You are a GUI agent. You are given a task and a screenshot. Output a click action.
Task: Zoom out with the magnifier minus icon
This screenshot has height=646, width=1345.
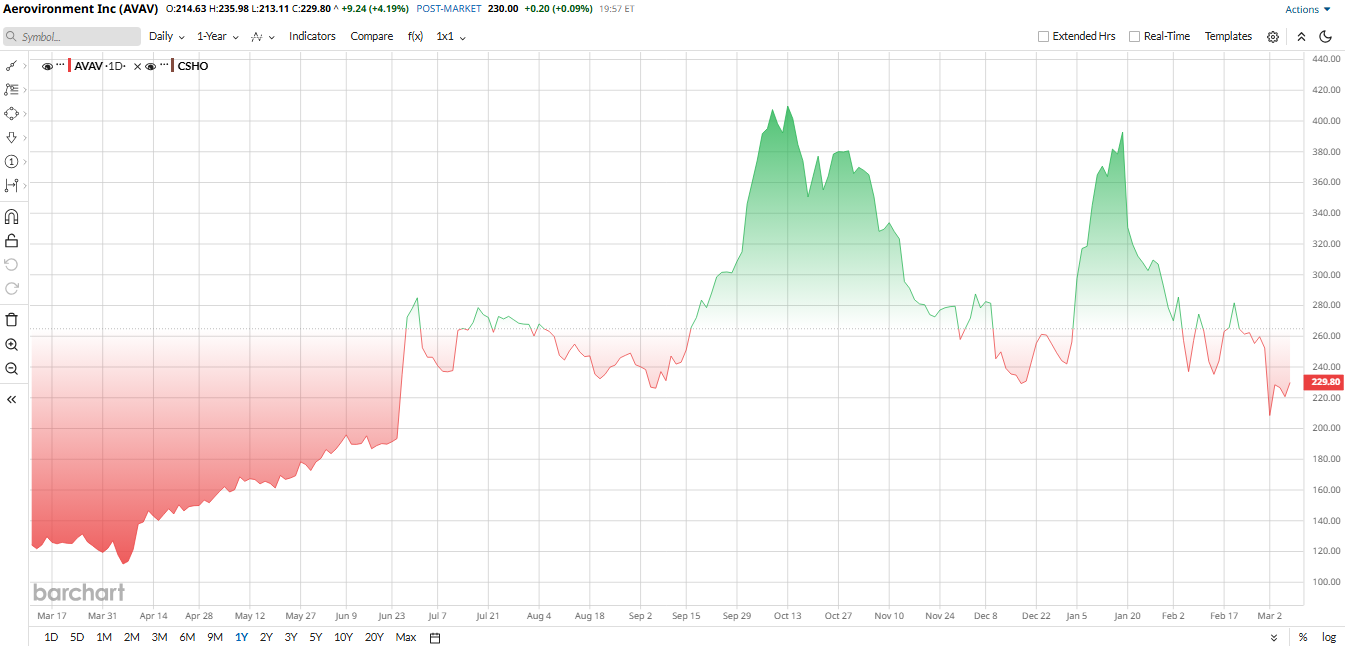tap(11, 368)
